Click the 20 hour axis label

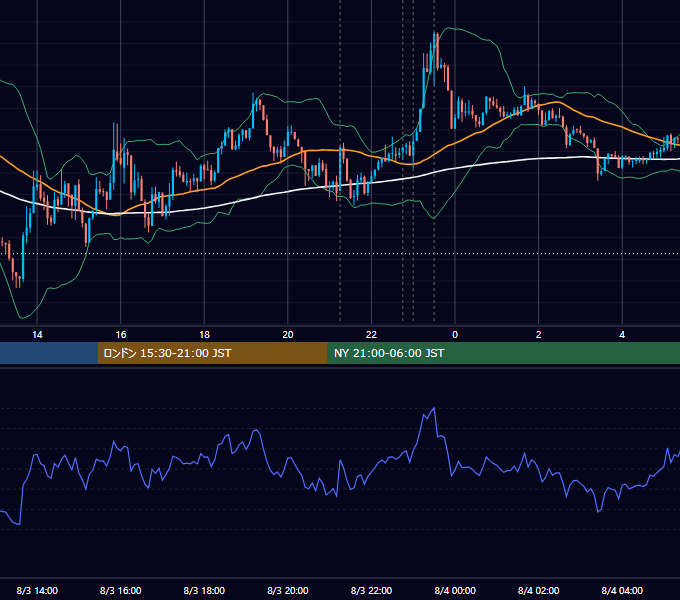(288, 335)
